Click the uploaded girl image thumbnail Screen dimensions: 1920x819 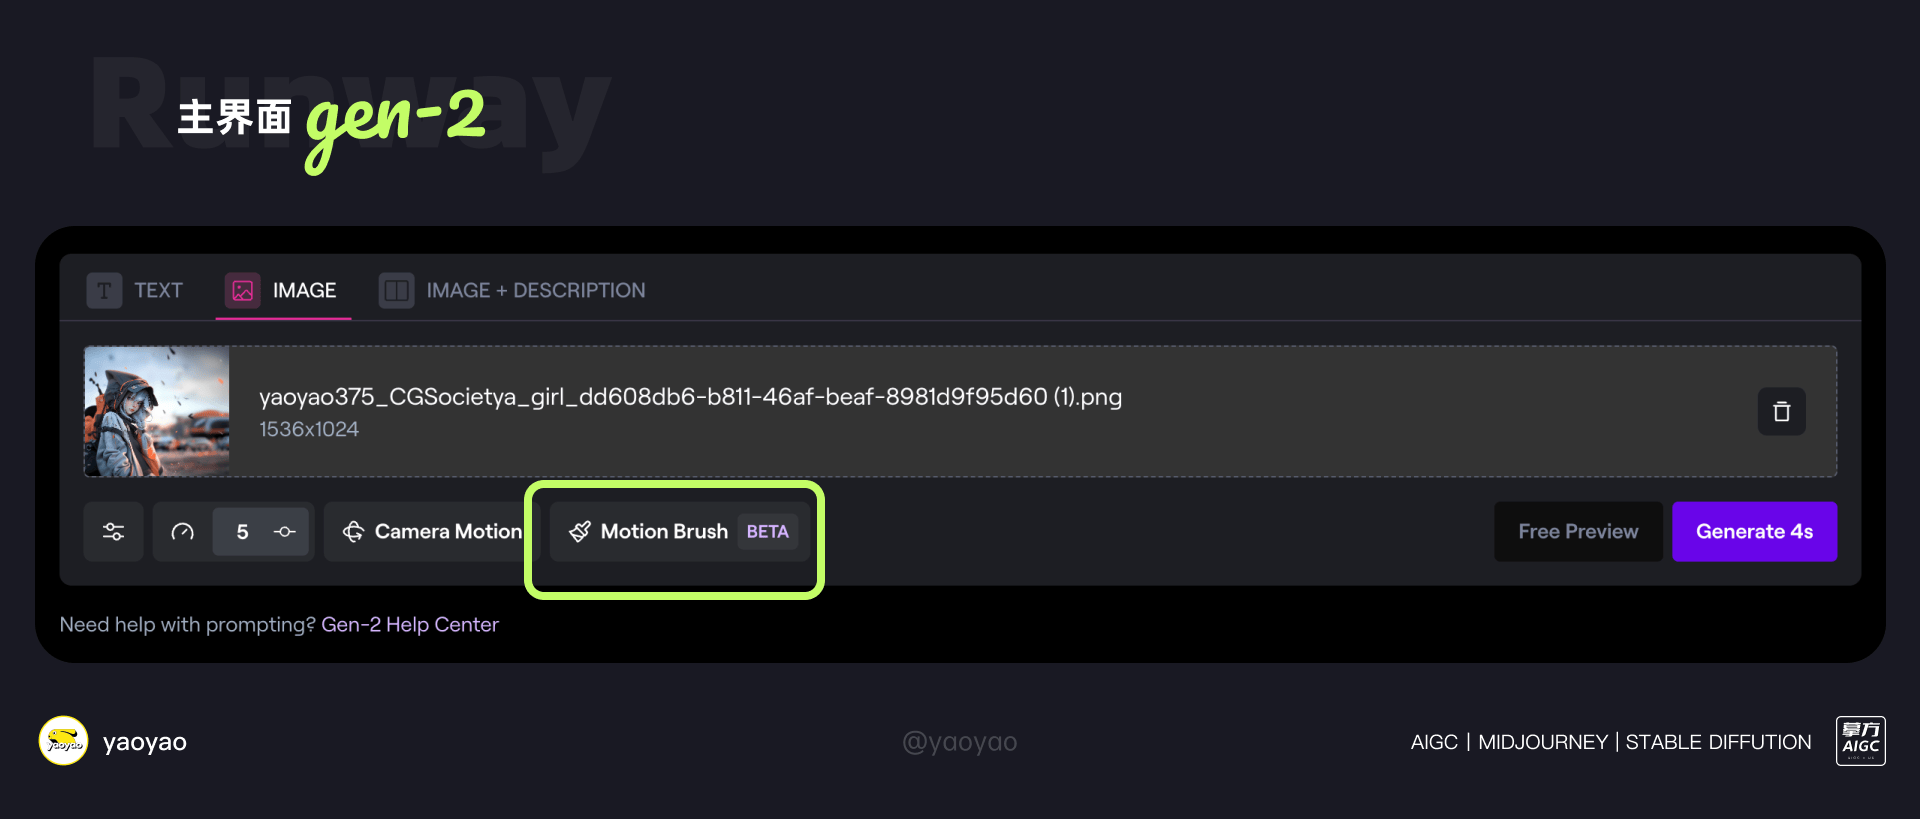[x=157, y=411]
